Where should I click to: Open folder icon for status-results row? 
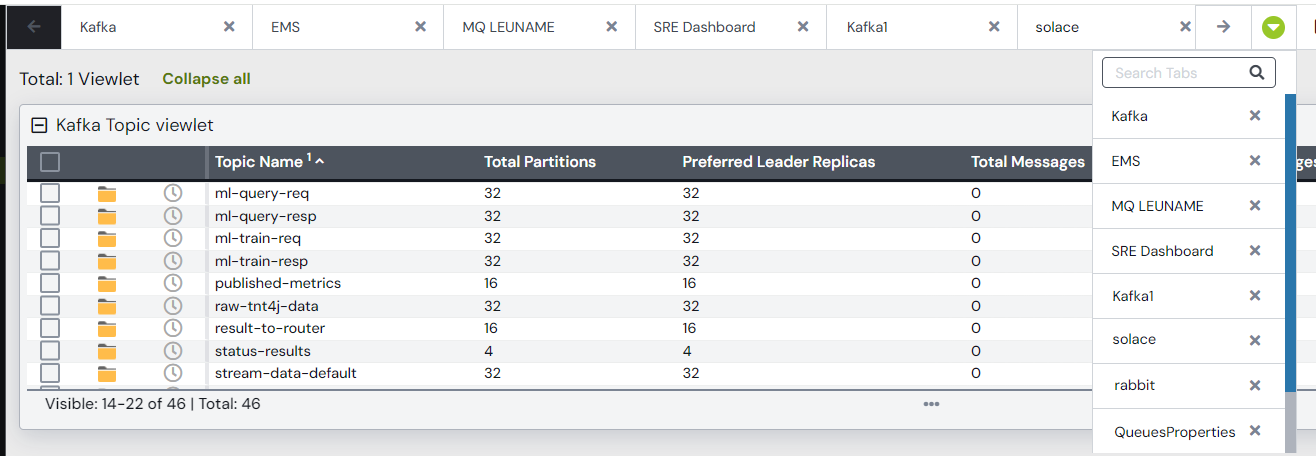tap(107, 351)
